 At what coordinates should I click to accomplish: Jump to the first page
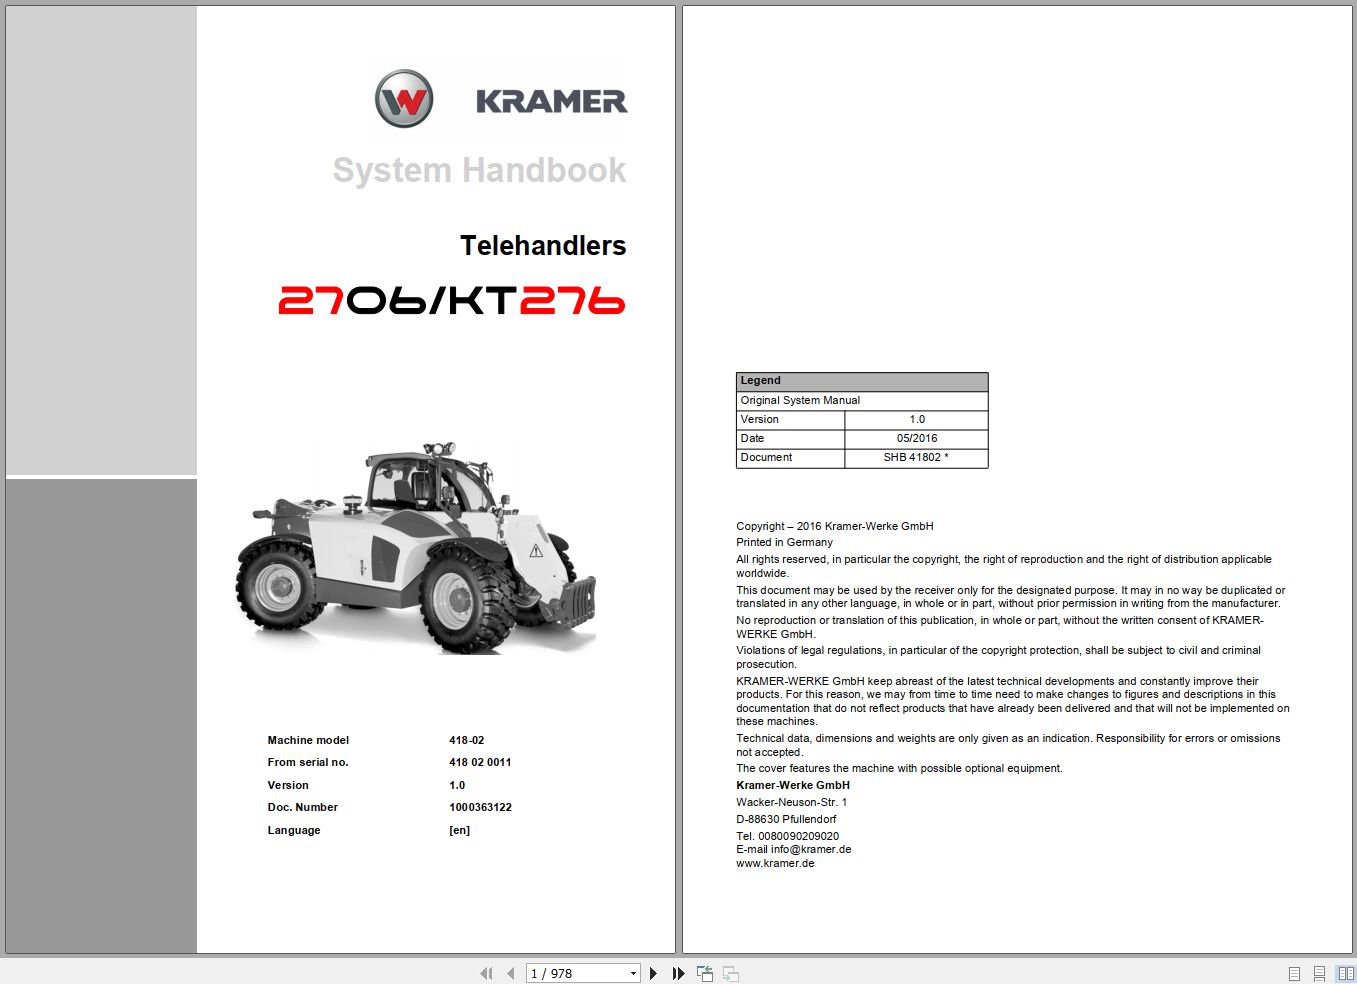tap(486, 972)
